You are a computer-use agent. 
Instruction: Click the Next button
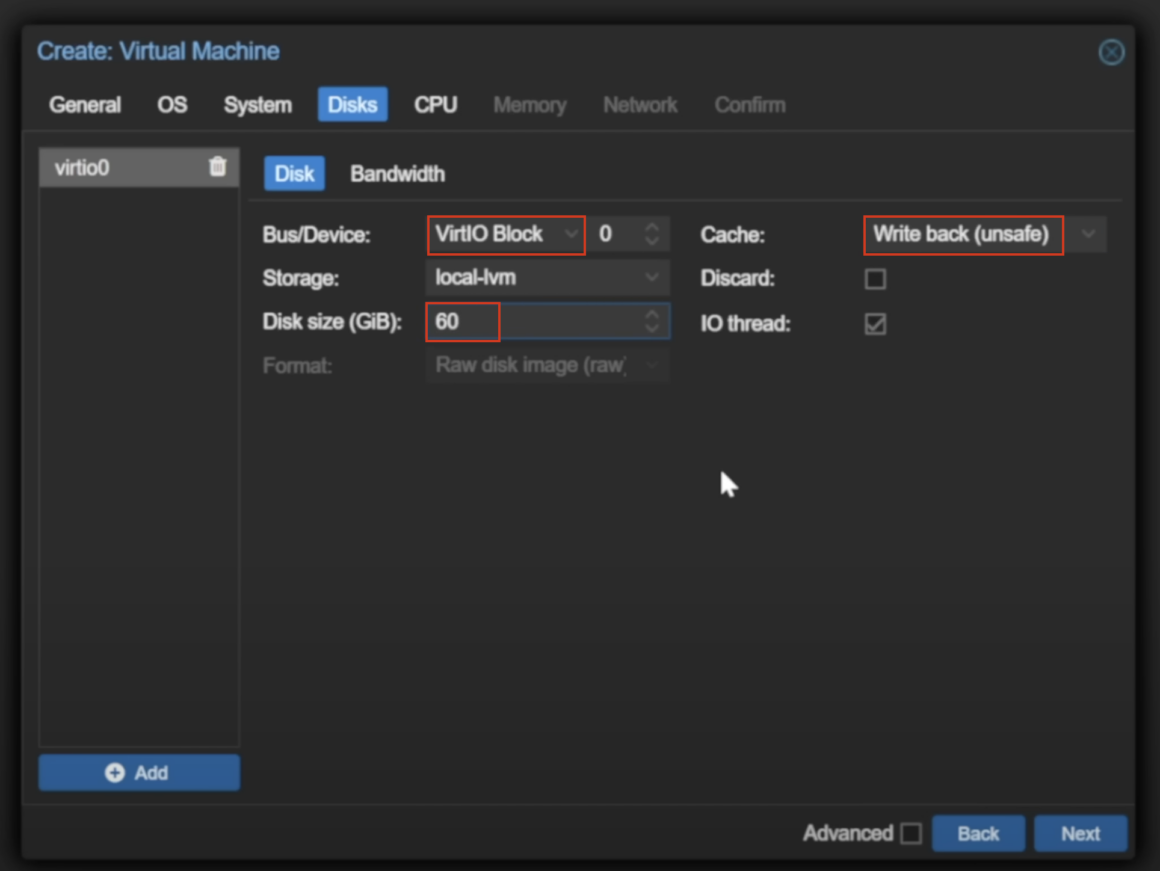coord(1080,834)
